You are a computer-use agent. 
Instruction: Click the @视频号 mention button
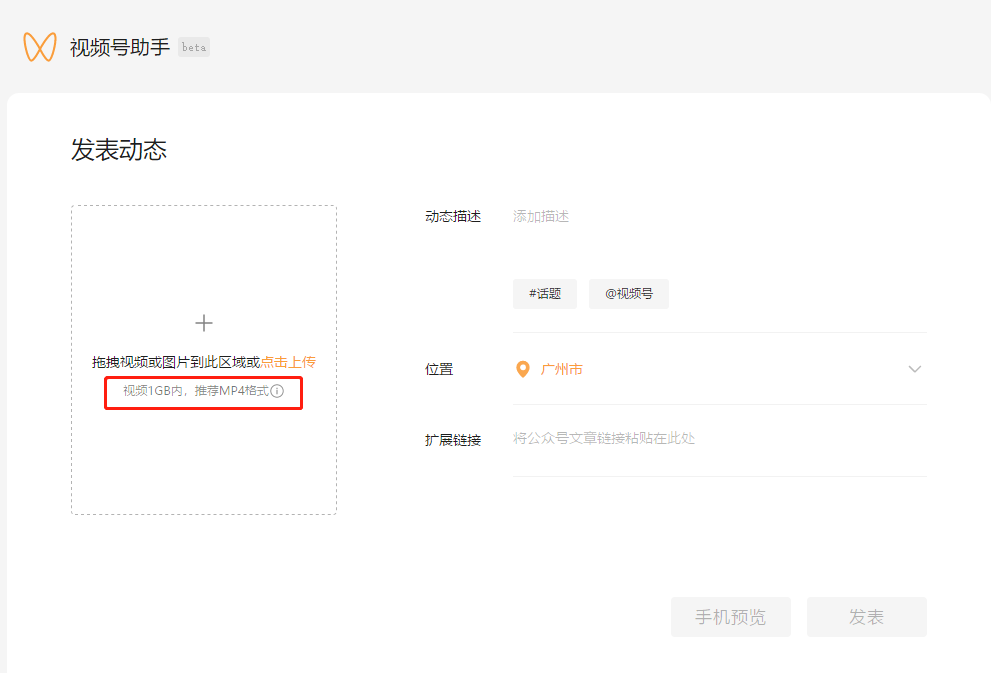629,294
